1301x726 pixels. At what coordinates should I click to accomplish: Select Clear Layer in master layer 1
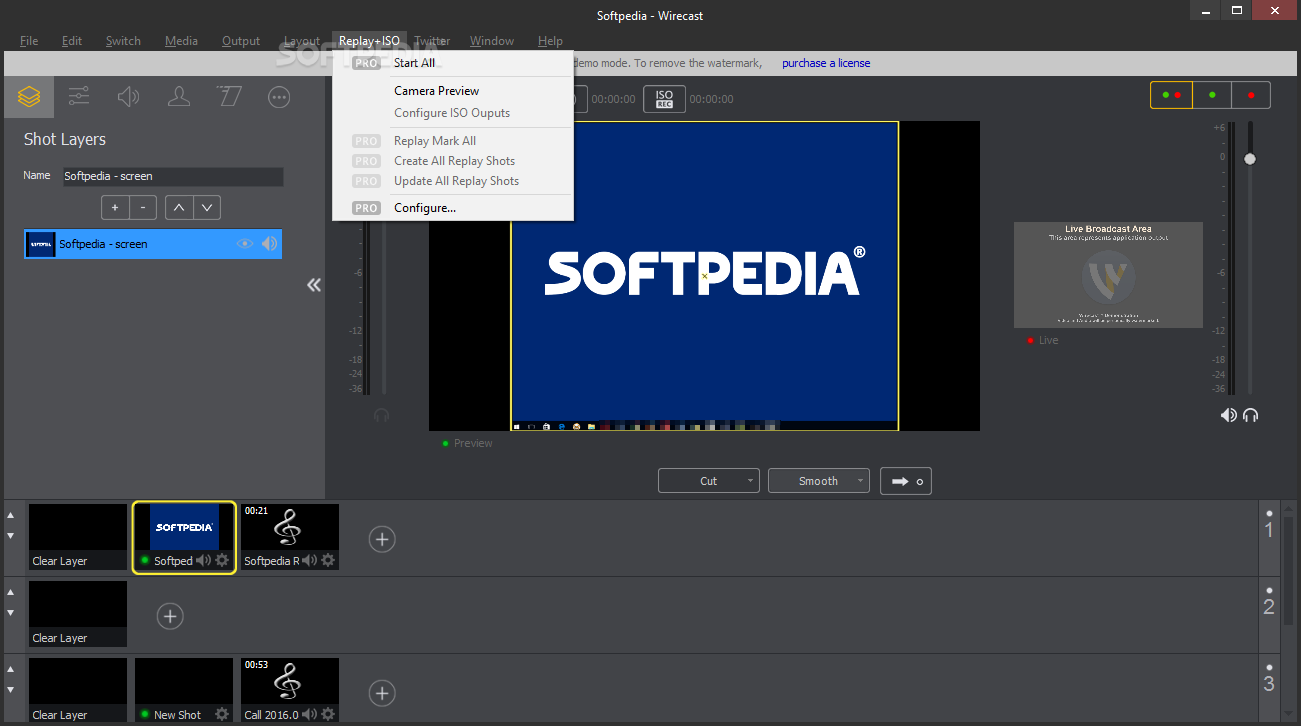point(78,537)
